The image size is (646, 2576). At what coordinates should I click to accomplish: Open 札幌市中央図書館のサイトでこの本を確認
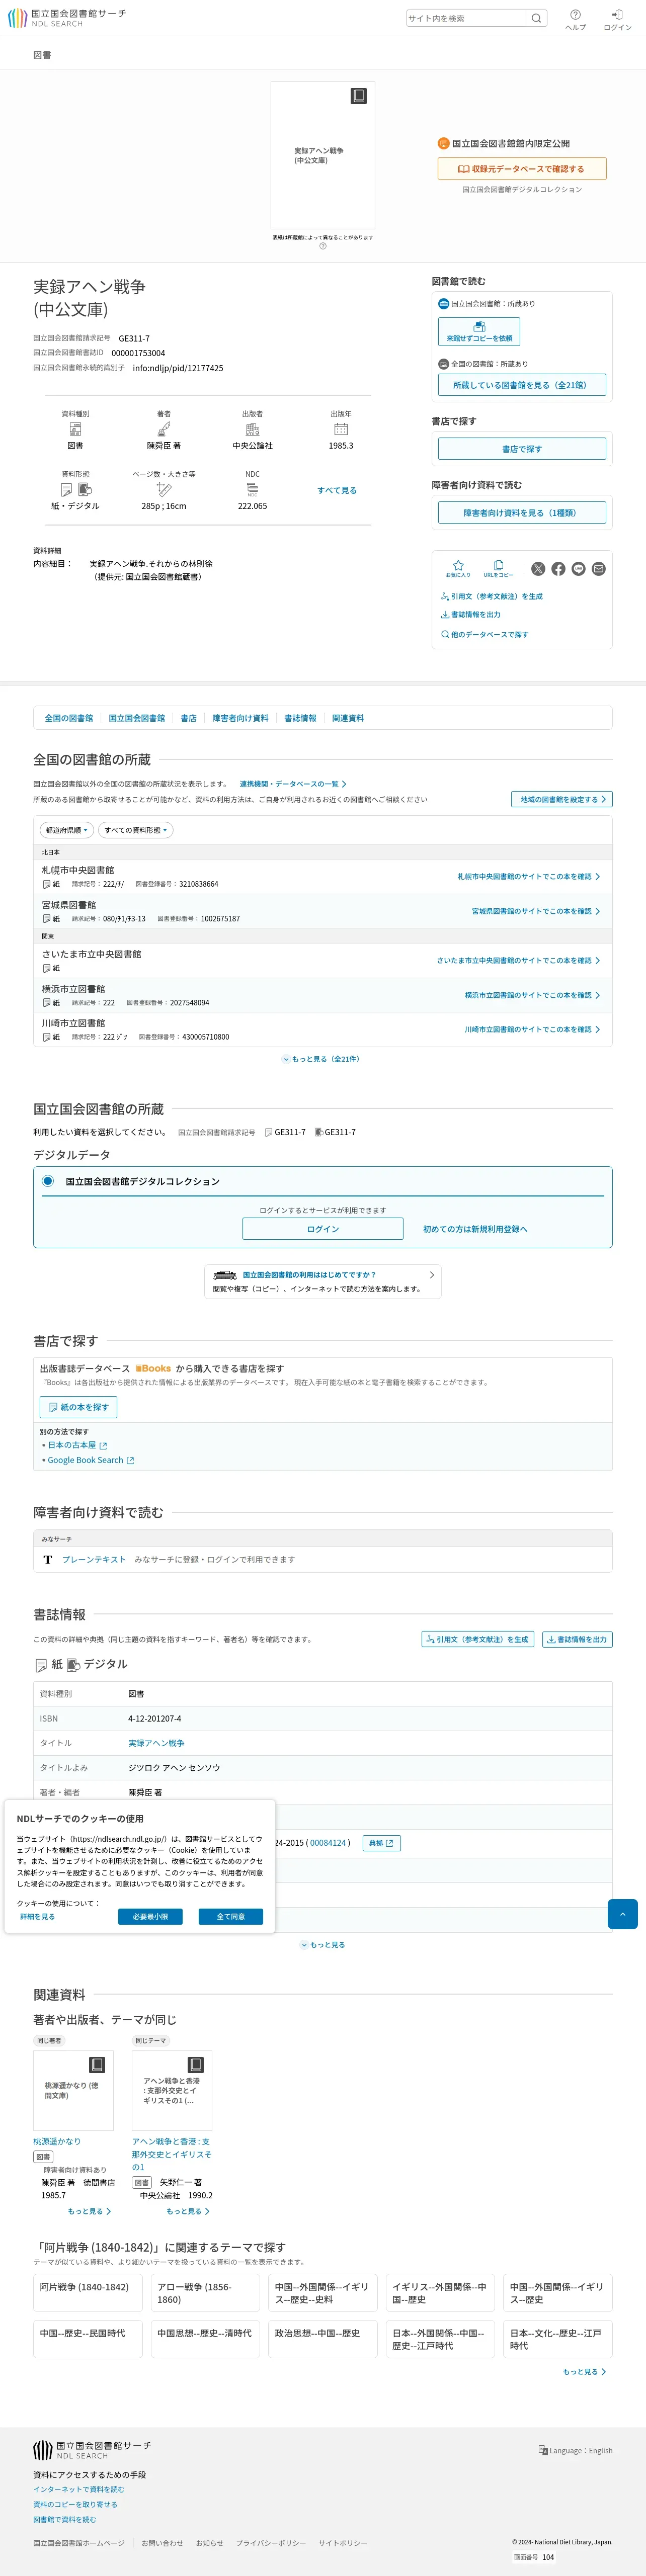(529, 877)
